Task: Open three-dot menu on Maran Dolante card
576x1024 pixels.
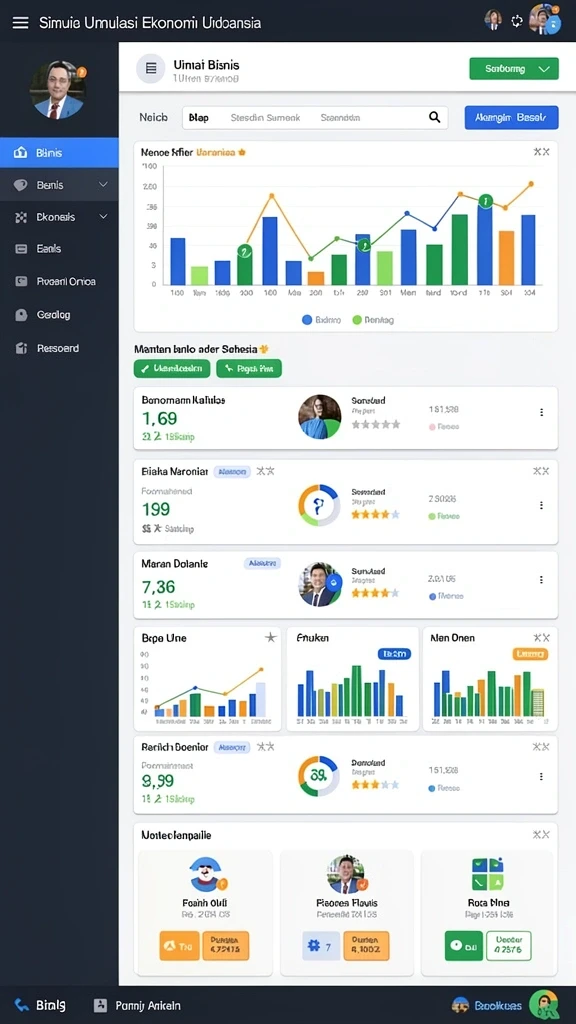Action: click(541, 579)
